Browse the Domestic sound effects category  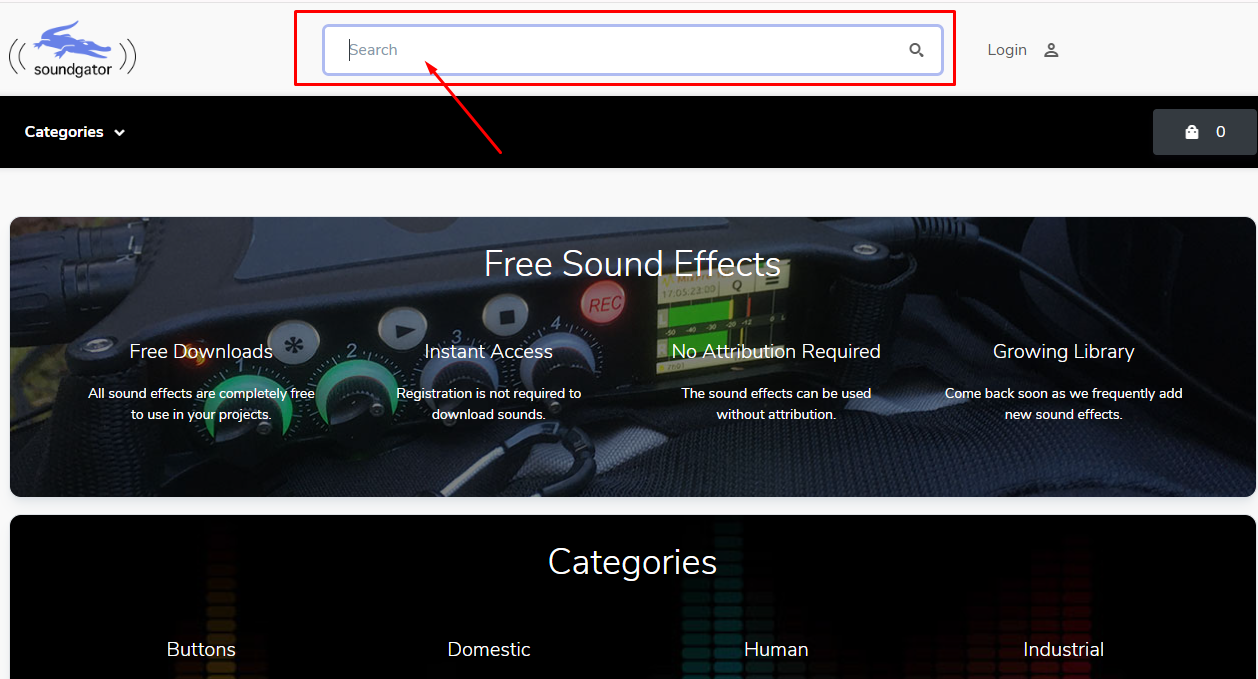tap(489, 649)
